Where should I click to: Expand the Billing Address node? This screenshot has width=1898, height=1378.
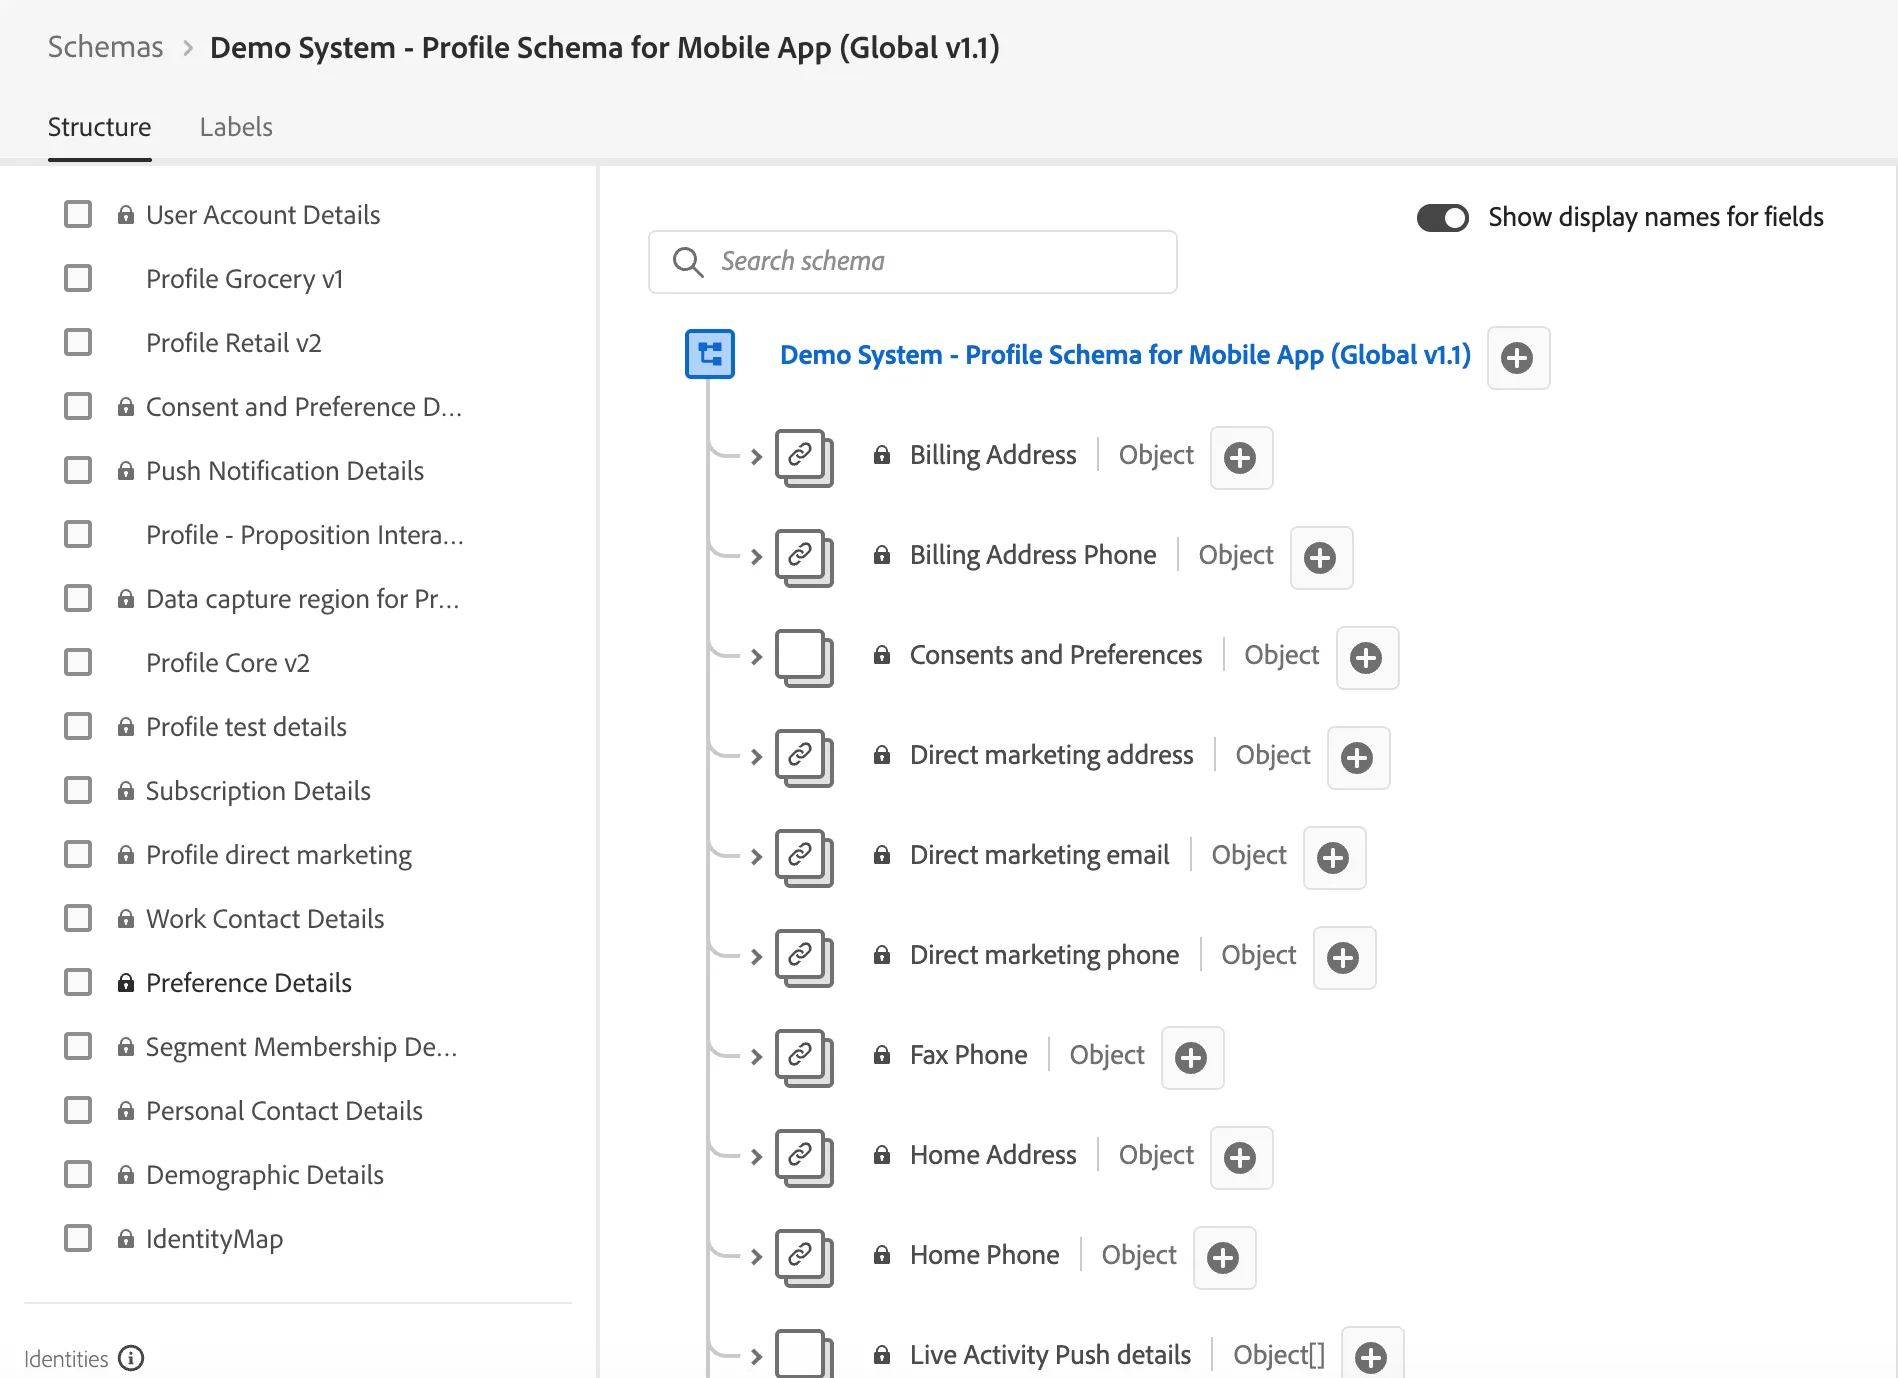click(756, 457)
